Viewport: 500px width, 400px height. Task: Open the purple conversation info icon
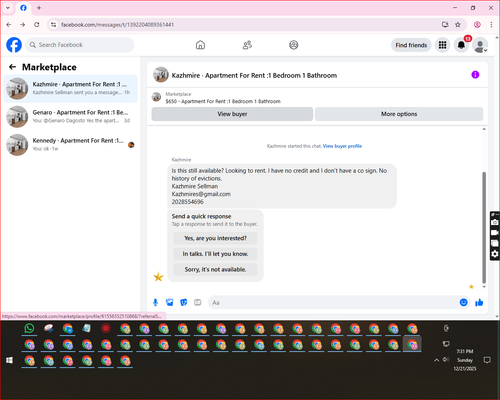click(x=475, y=75)
